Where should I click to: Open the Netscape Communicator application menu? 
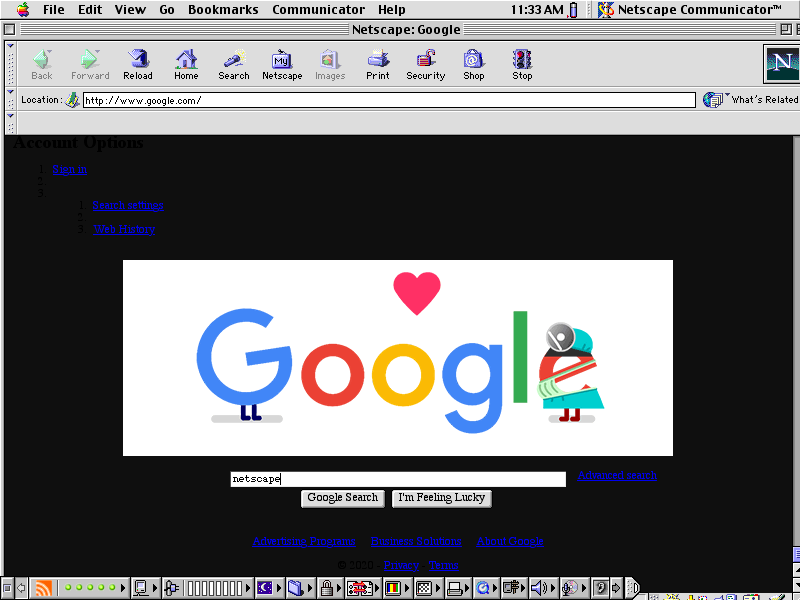coord(691,10)
